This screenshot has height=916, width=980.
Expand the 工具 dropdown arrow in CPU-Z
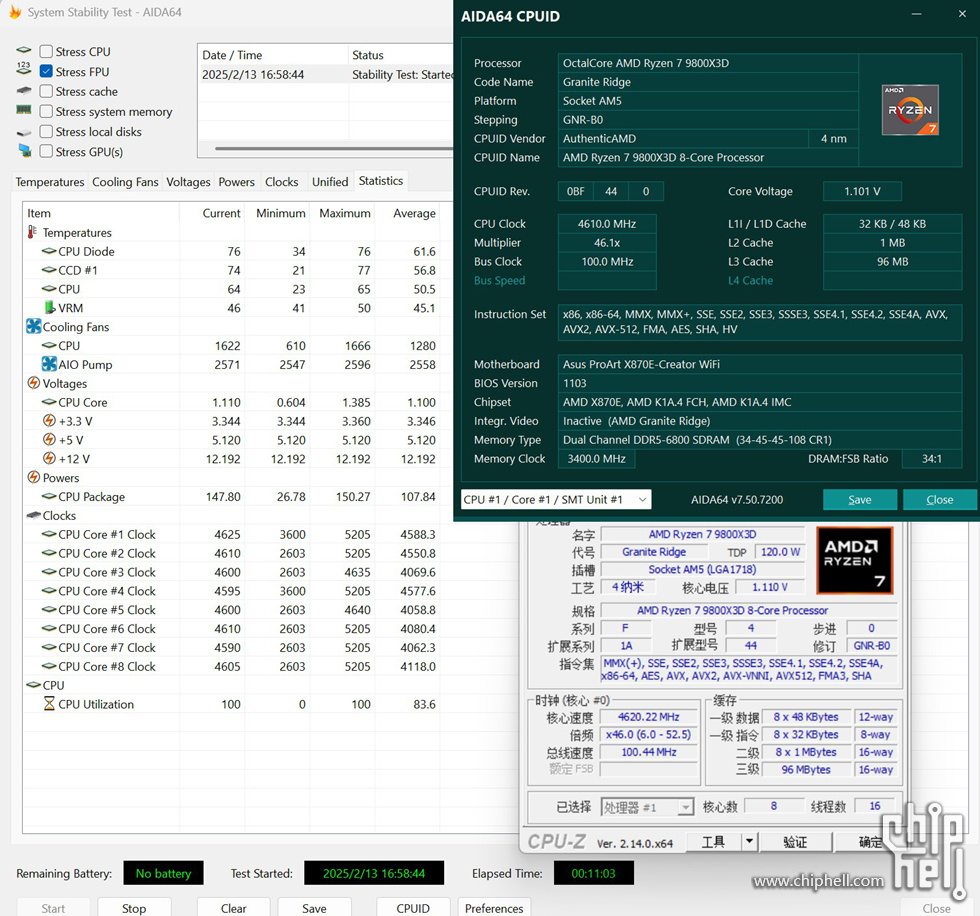749,841
